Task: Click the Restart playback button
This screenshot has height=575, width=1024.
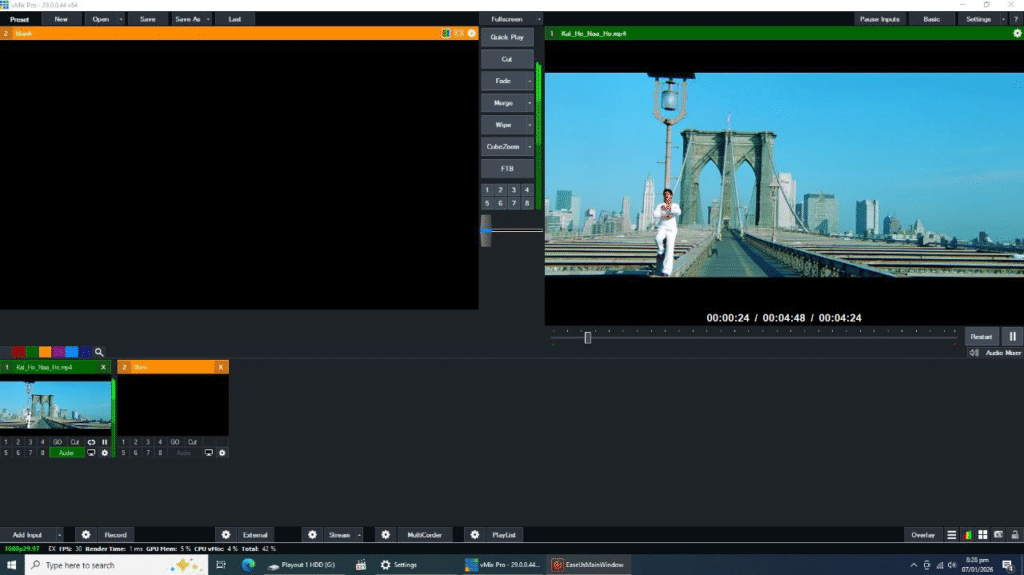Action: 980,337
